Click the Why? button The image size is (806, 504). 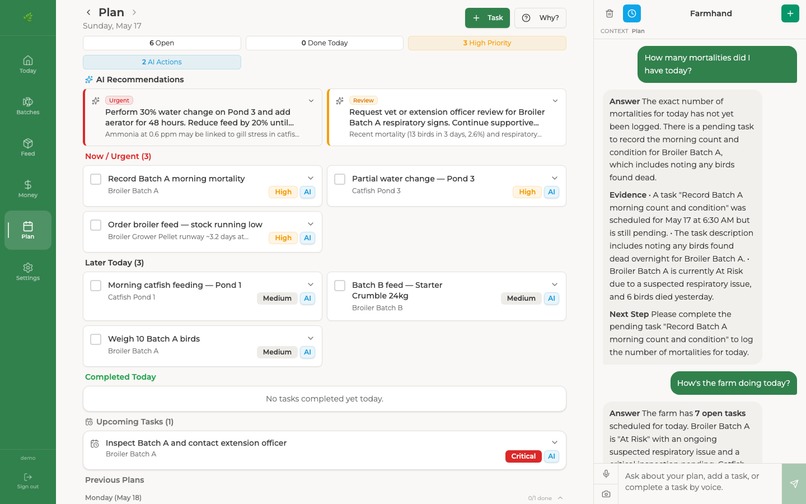coord(540,18)
